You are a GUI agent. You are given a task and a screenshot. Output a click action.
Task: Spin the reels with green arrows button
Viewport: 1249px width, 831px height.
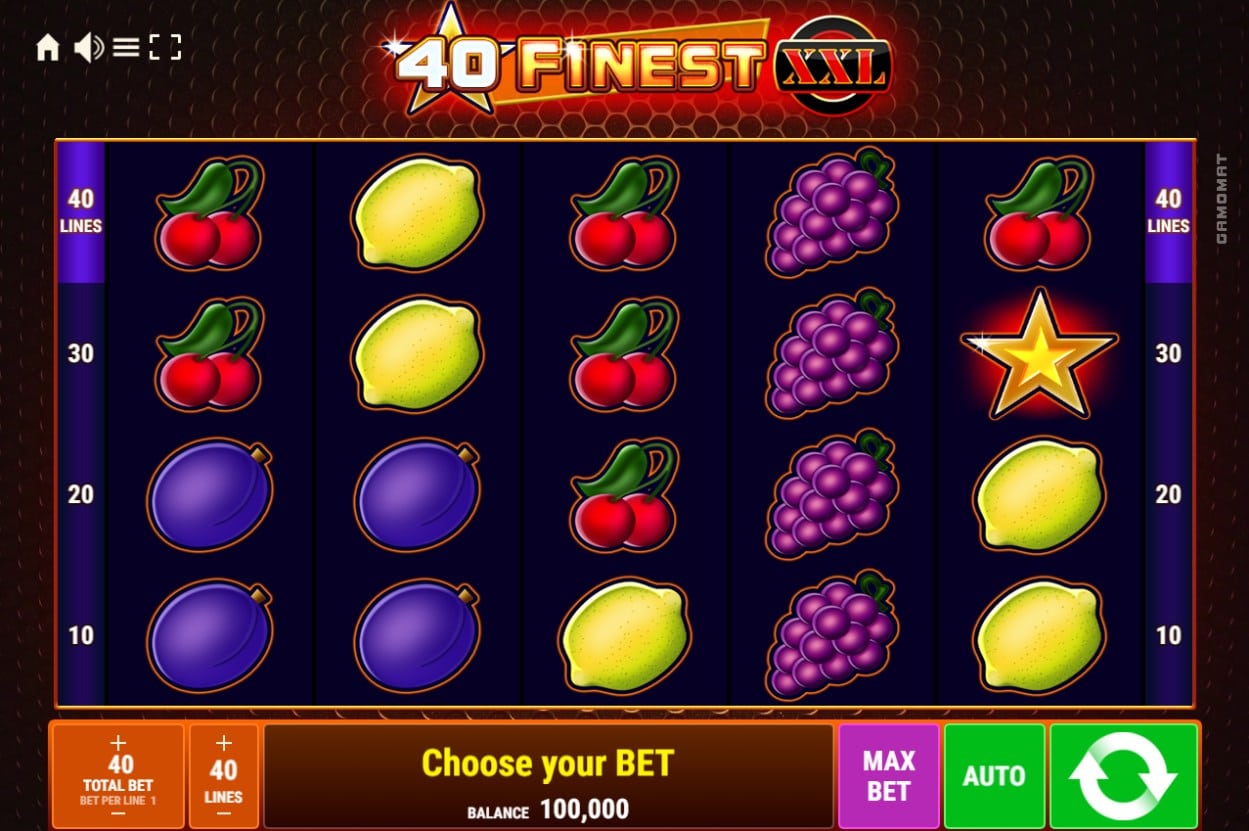(x=1124, y=776)
